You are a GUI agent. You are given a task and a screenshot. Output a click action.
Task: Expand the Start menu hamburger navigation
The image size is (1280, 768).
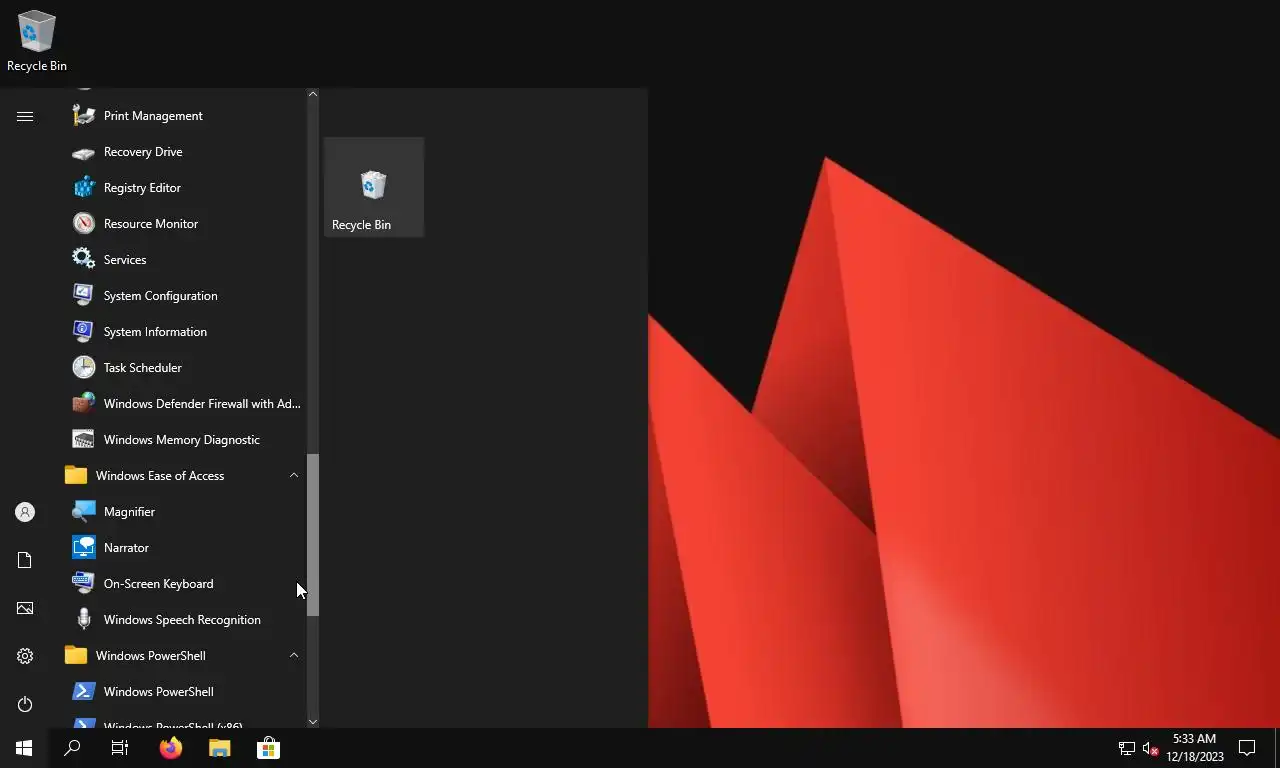(25, 117)
